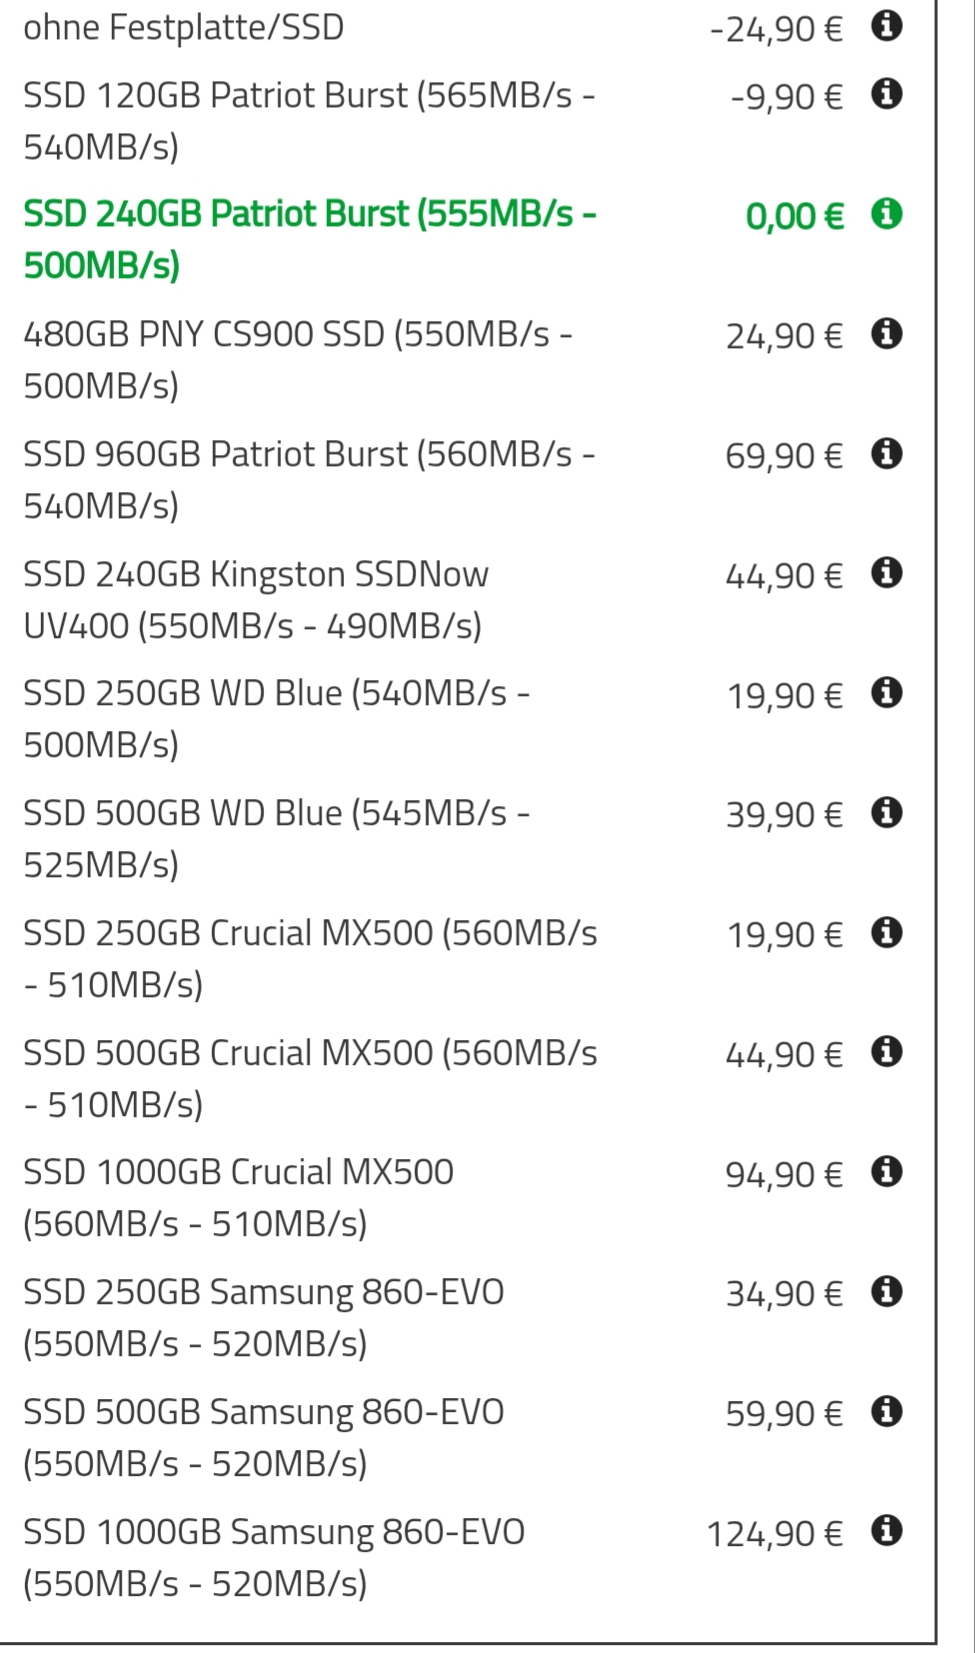This screenshot has width=975, height=1653.
Task: Choose SSD 250GB Crucial MX500
Action: [309, 958]
